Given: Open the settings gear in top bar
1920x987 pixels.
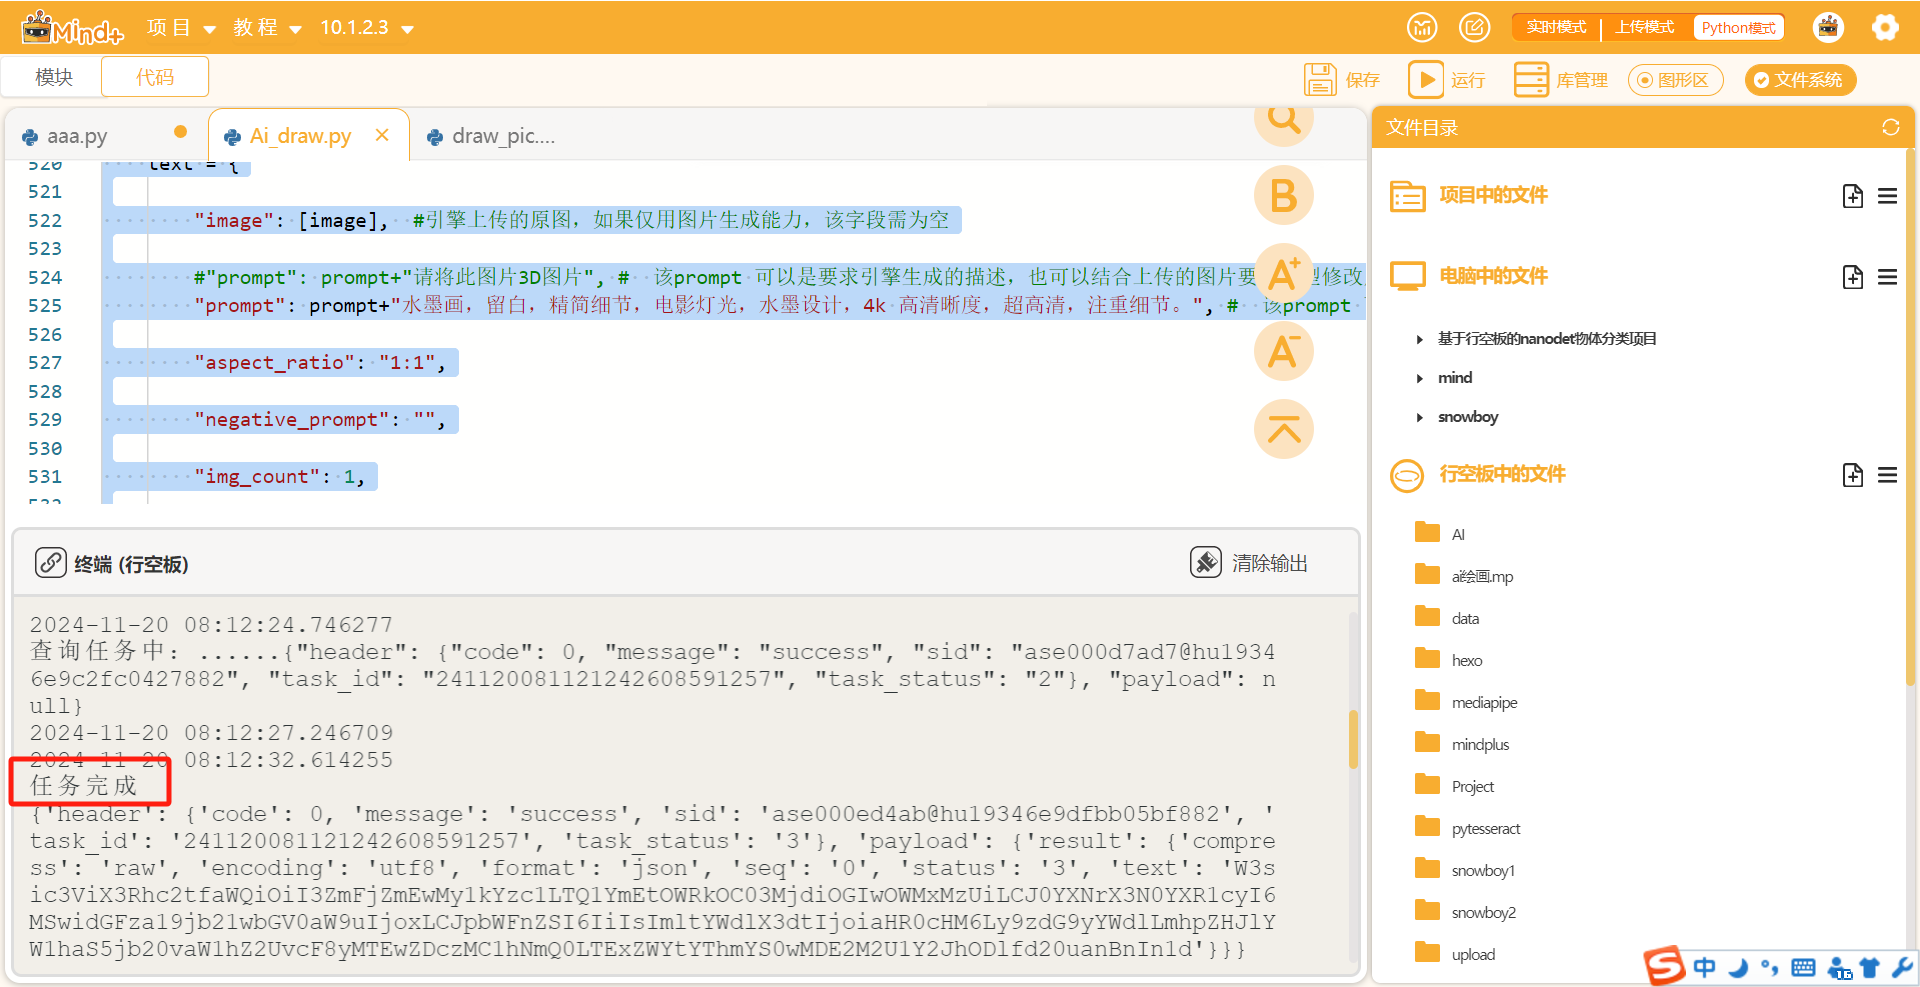Looking at the screenshot, I should (x=1885, y=27).
